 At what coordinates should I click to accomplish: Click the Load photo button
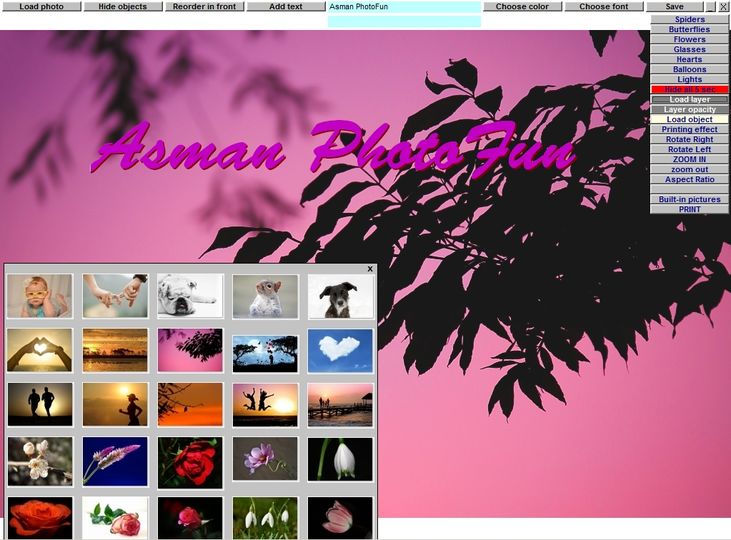click(x=41, y=7)
